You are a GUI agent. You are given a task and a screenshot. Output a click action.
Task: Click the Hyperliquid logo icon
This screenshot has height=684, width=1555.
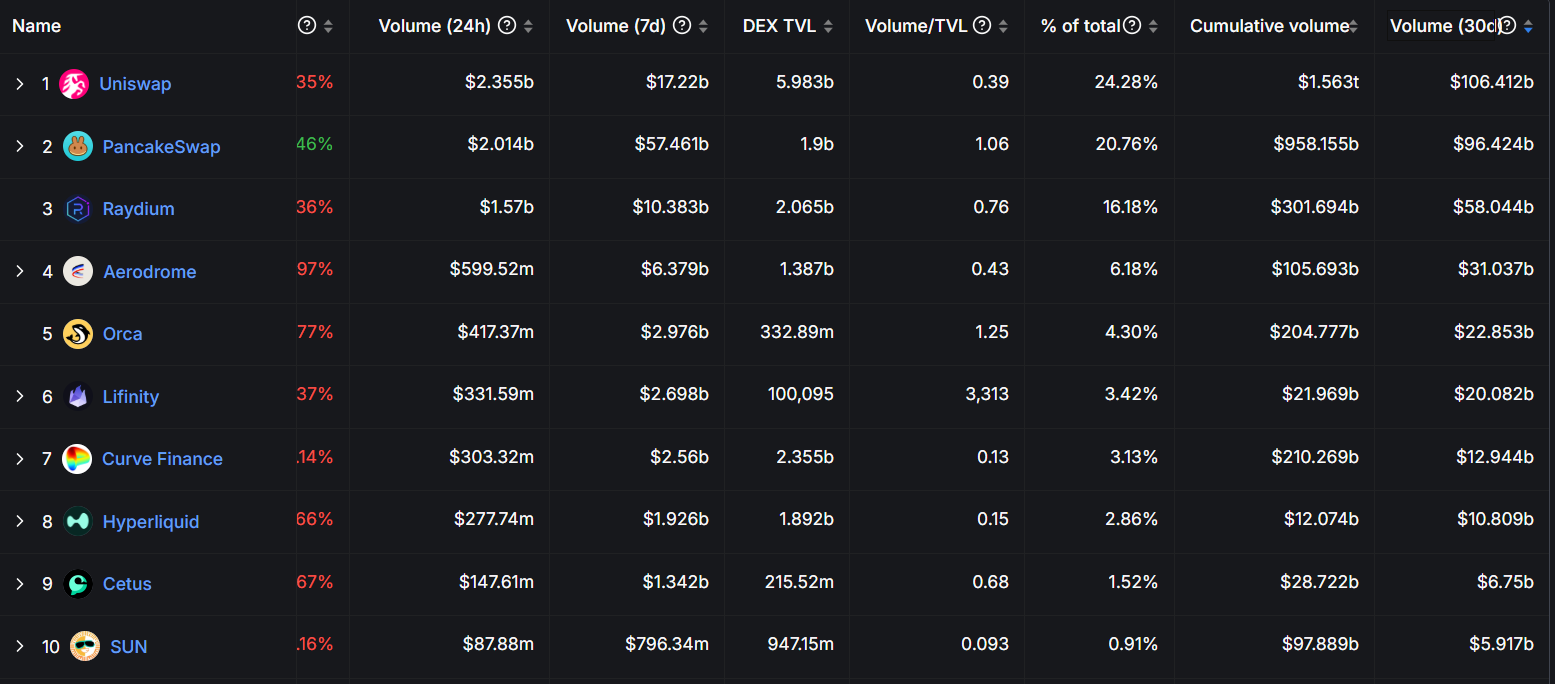click(x=78, y=521)
